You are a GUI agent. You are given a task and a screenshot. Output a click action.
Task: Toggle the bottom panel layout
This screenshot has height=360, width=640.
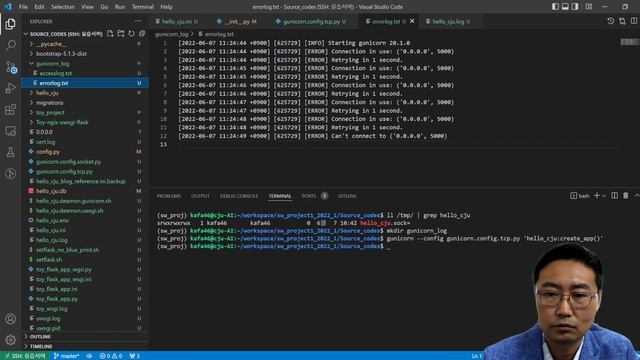point(565,7)
